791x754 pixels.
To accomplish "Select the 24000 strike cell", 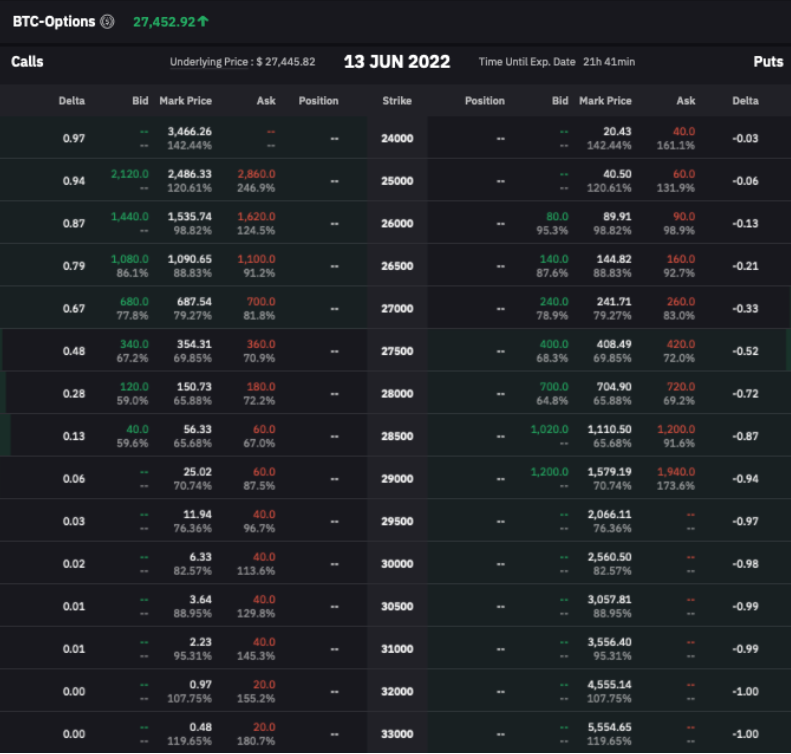I will point(397,138).
